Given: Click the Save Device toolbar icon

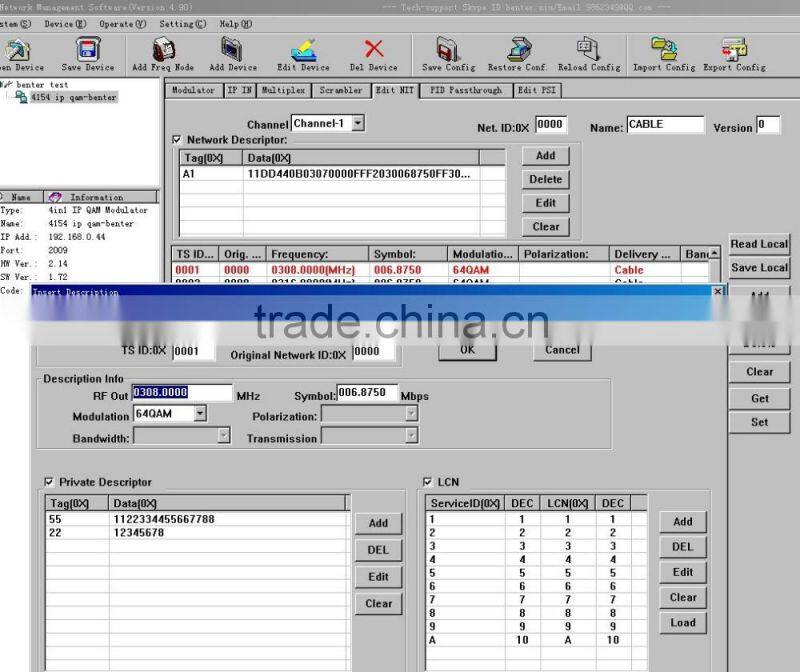Looking at the screenshot, I should pyautogui.click(x=88, y=50).
